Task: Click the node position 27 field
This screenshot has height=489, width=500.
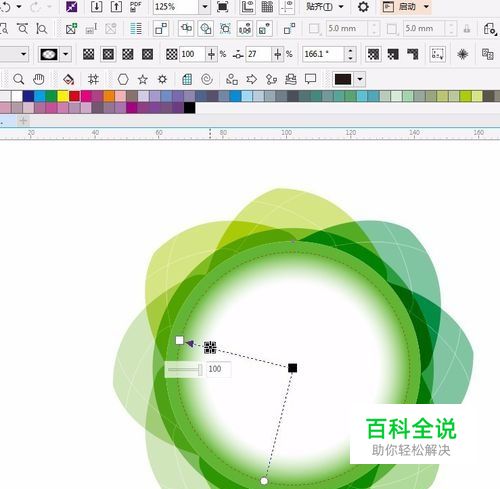Action: coord(259,54)
